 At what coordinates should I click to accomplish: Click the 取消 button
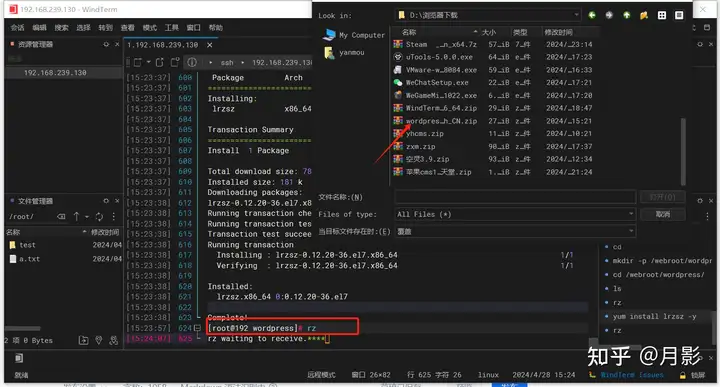(663, 214)
